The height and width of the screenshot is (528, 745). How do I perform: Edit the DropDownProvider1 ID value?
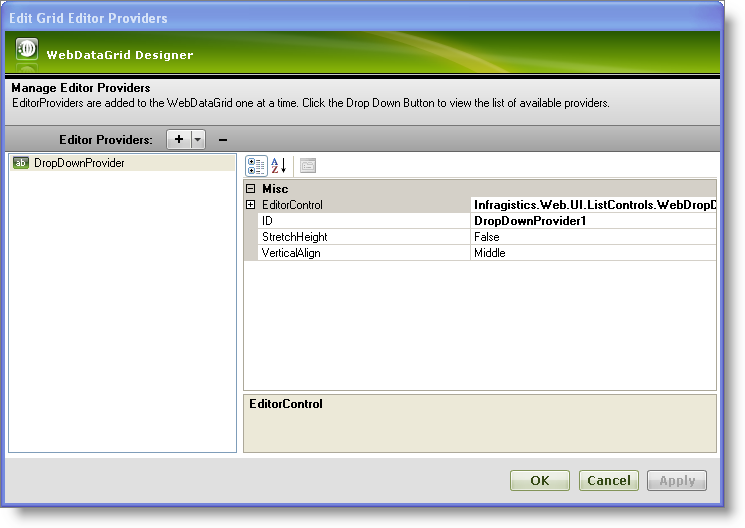tap(593, 221)
